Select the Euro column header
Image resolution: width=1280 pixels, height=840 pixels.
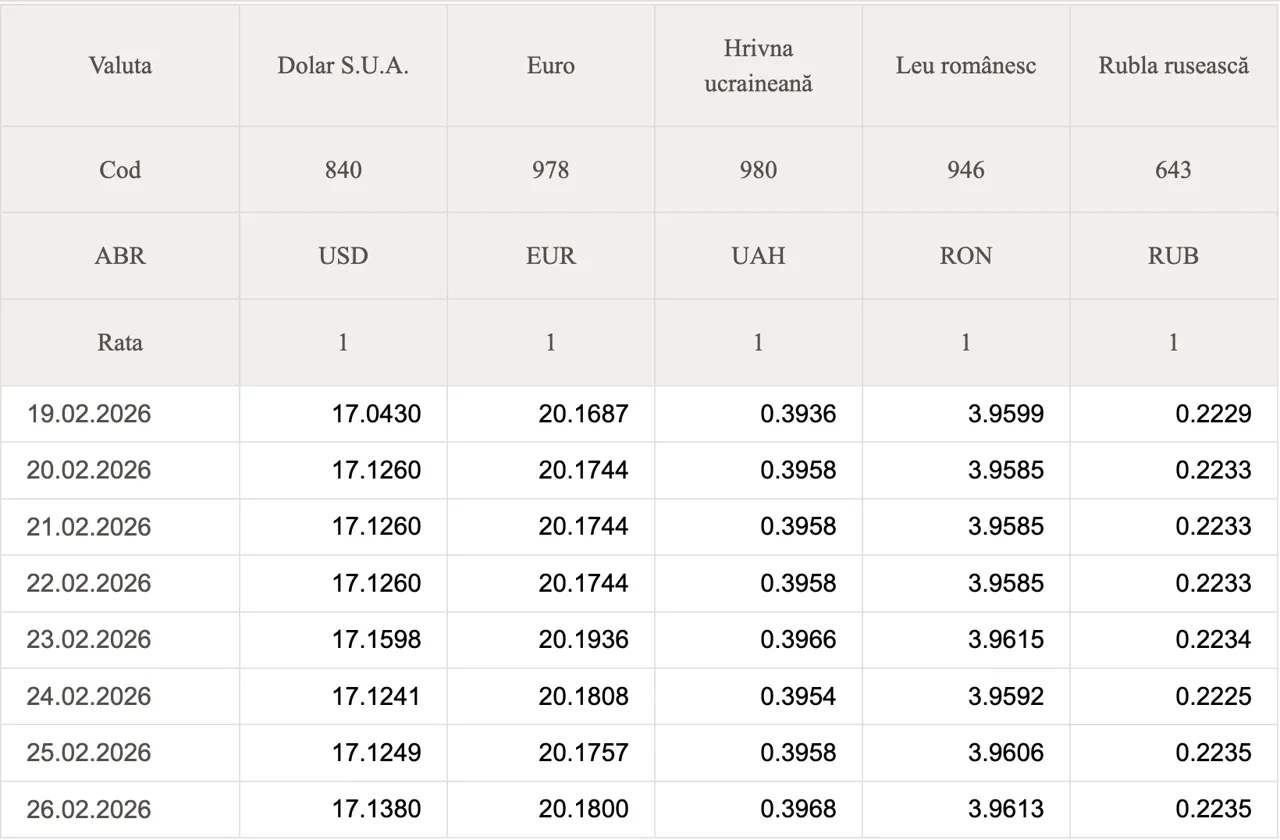(550, 66)
